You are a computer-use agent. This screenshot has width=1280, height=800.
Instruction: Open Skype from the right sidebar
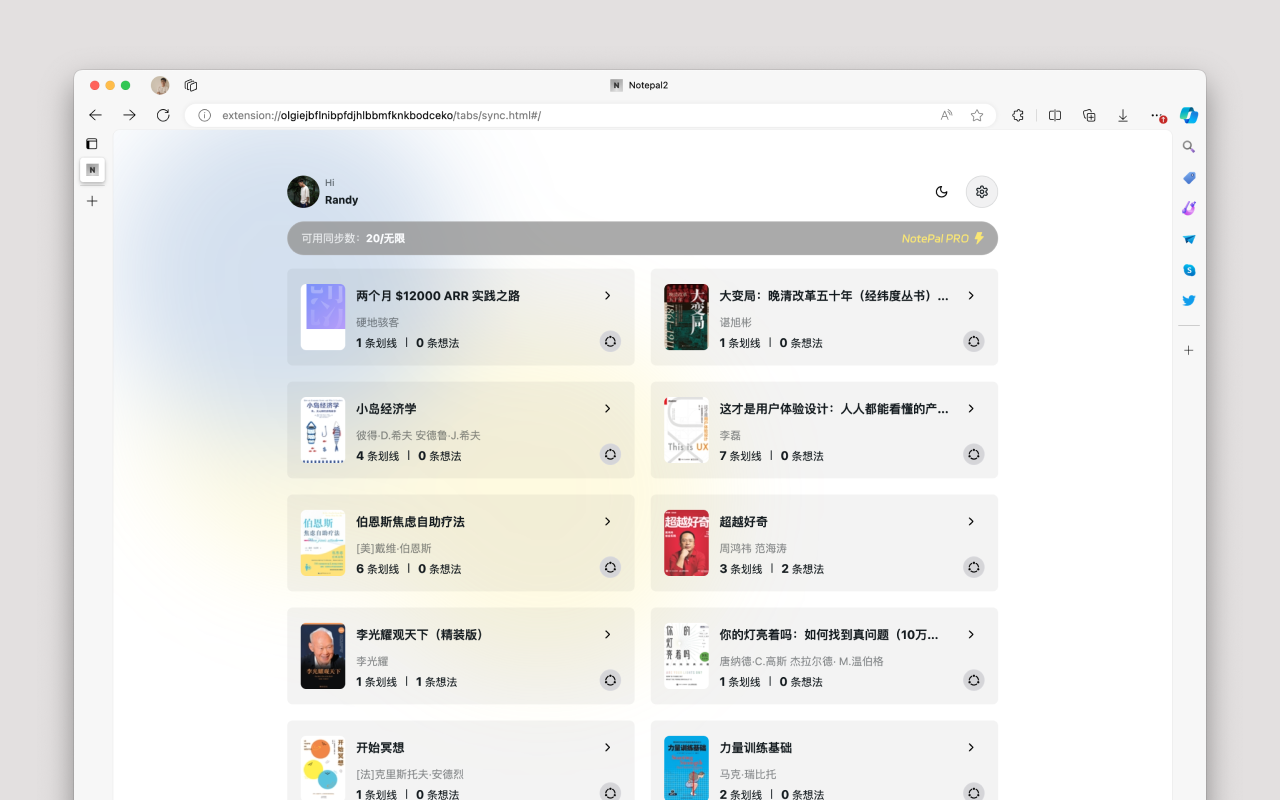1188,269
